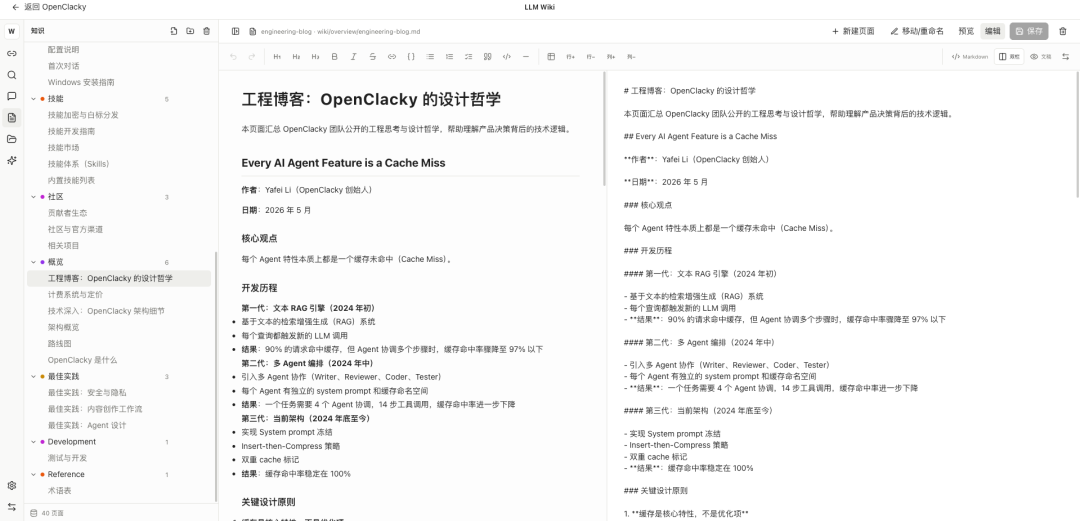
Task: Collapse the 社区 category
Action: click(33, 196)
